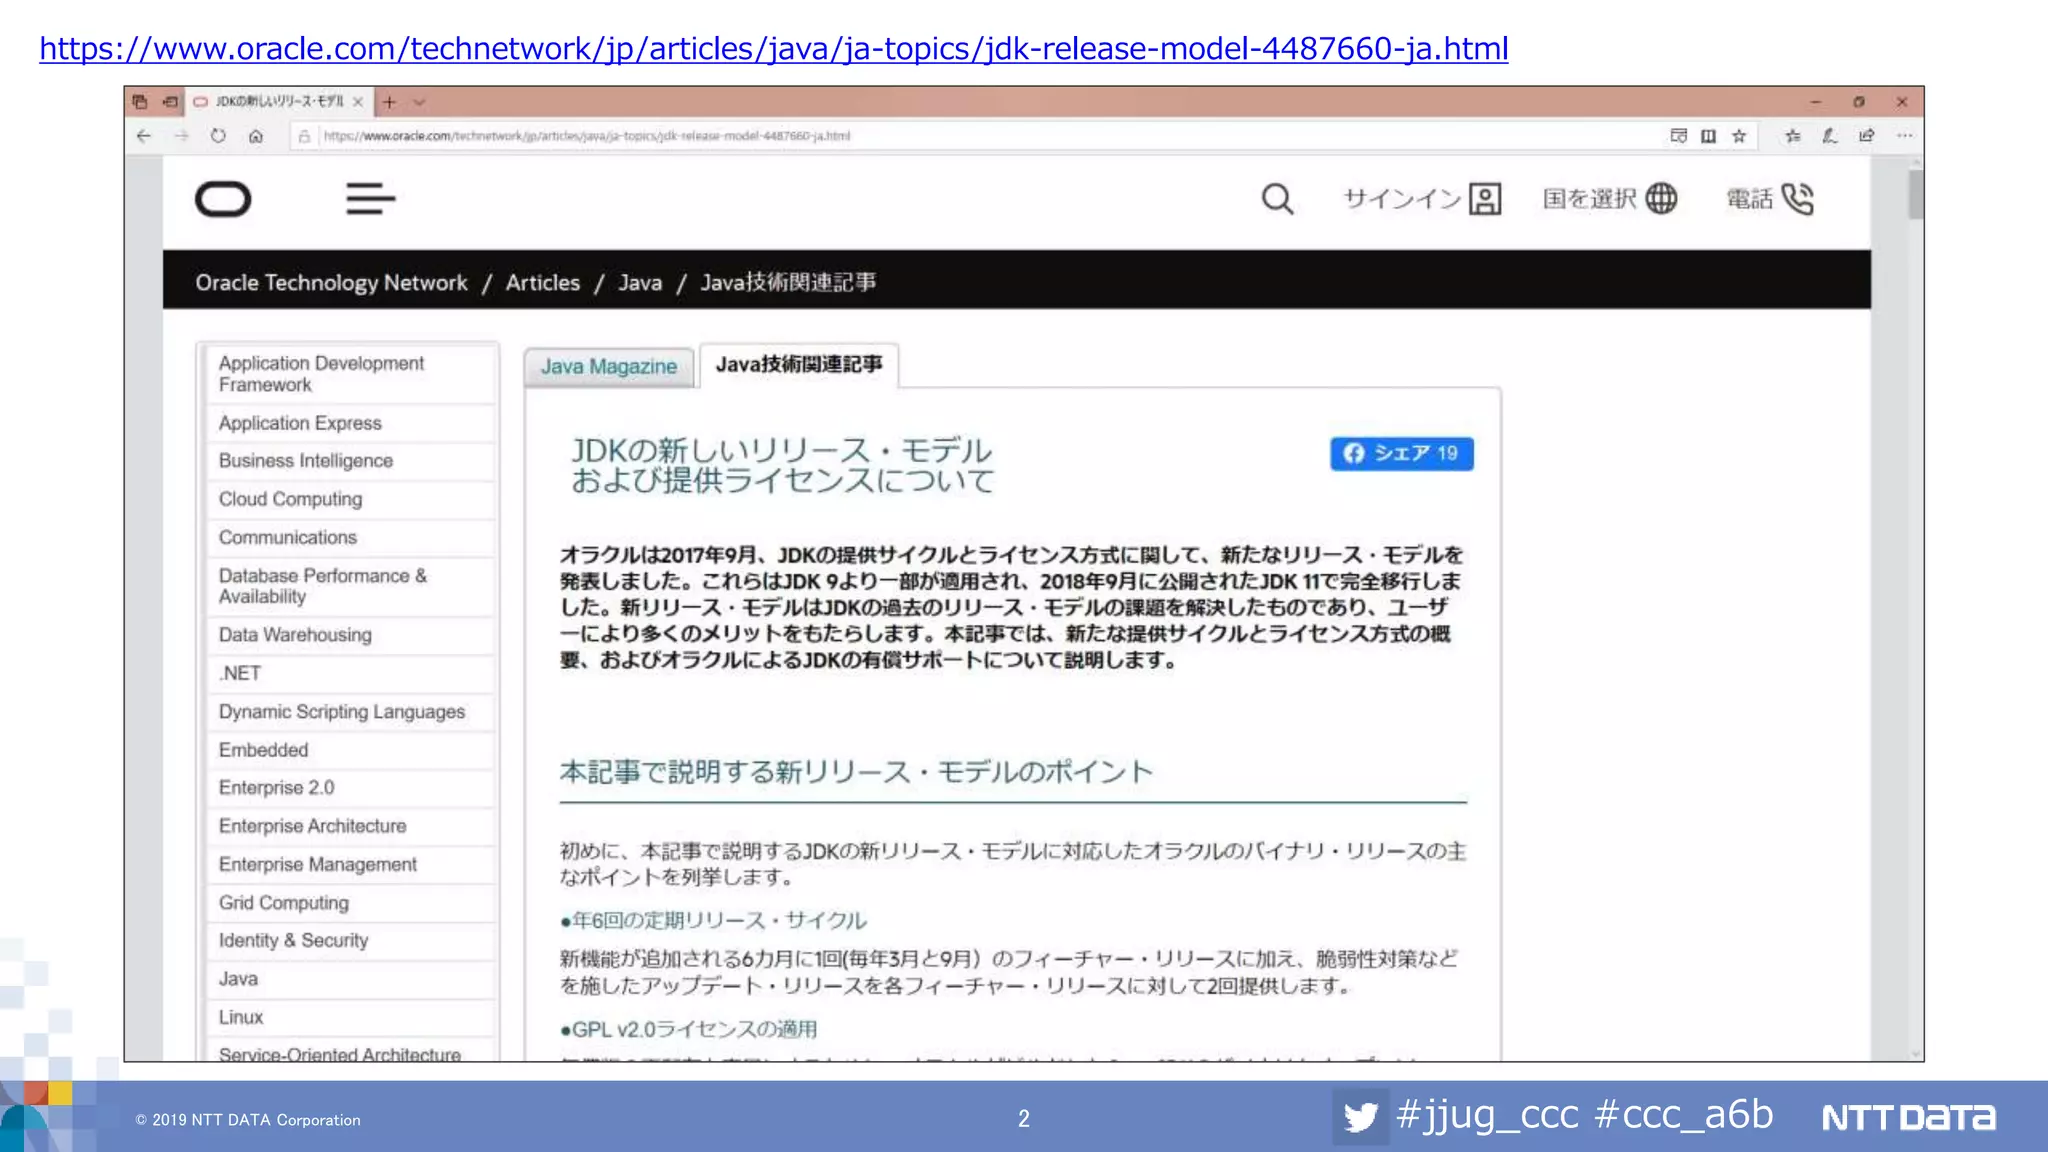
Task: Open the Java技術関連記事 breadcrumb link
Action: tap(788, 283)
